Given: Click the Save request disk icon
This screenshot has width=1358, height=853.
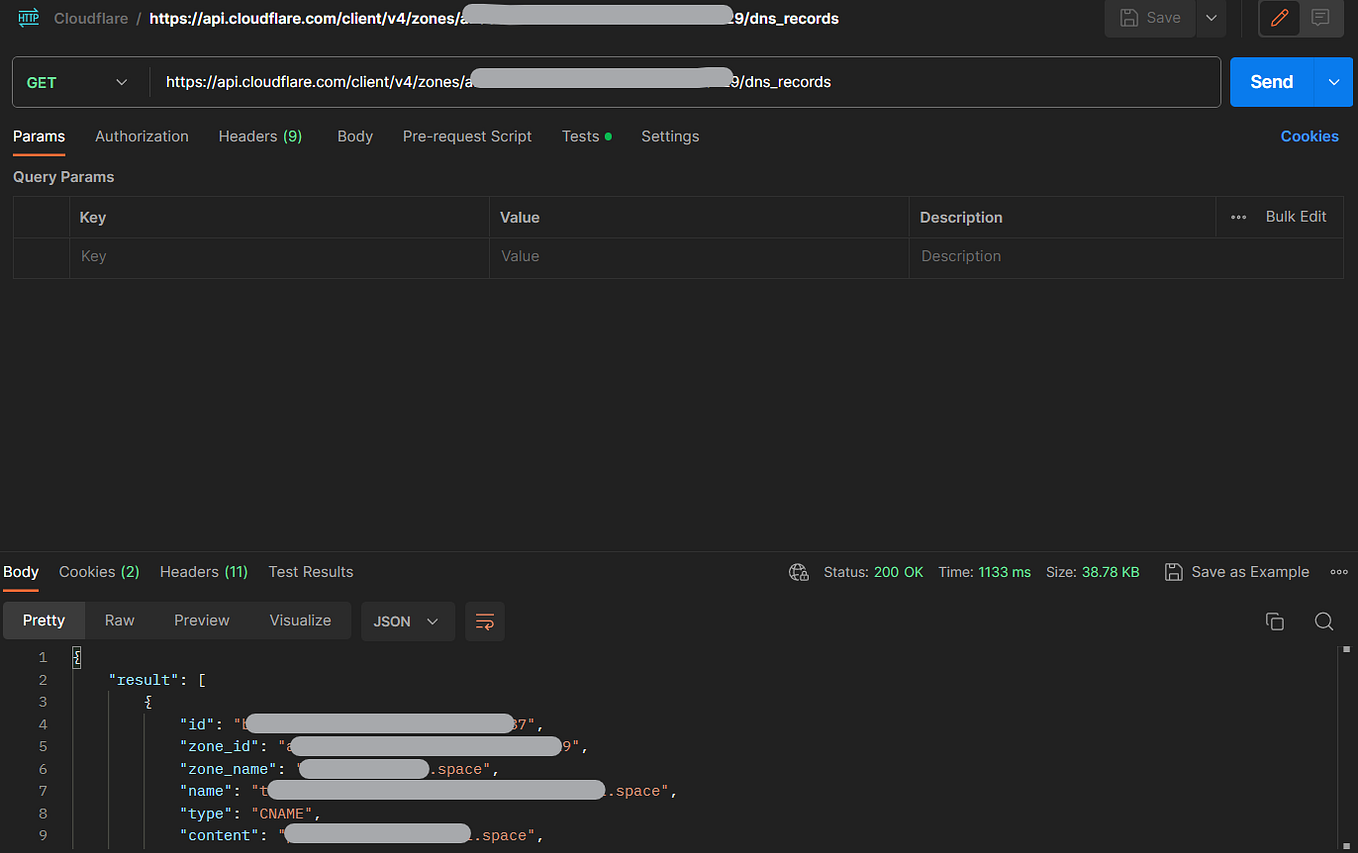Looking at the screenshot, I should pyautogui.click(x=1140, y=18).
